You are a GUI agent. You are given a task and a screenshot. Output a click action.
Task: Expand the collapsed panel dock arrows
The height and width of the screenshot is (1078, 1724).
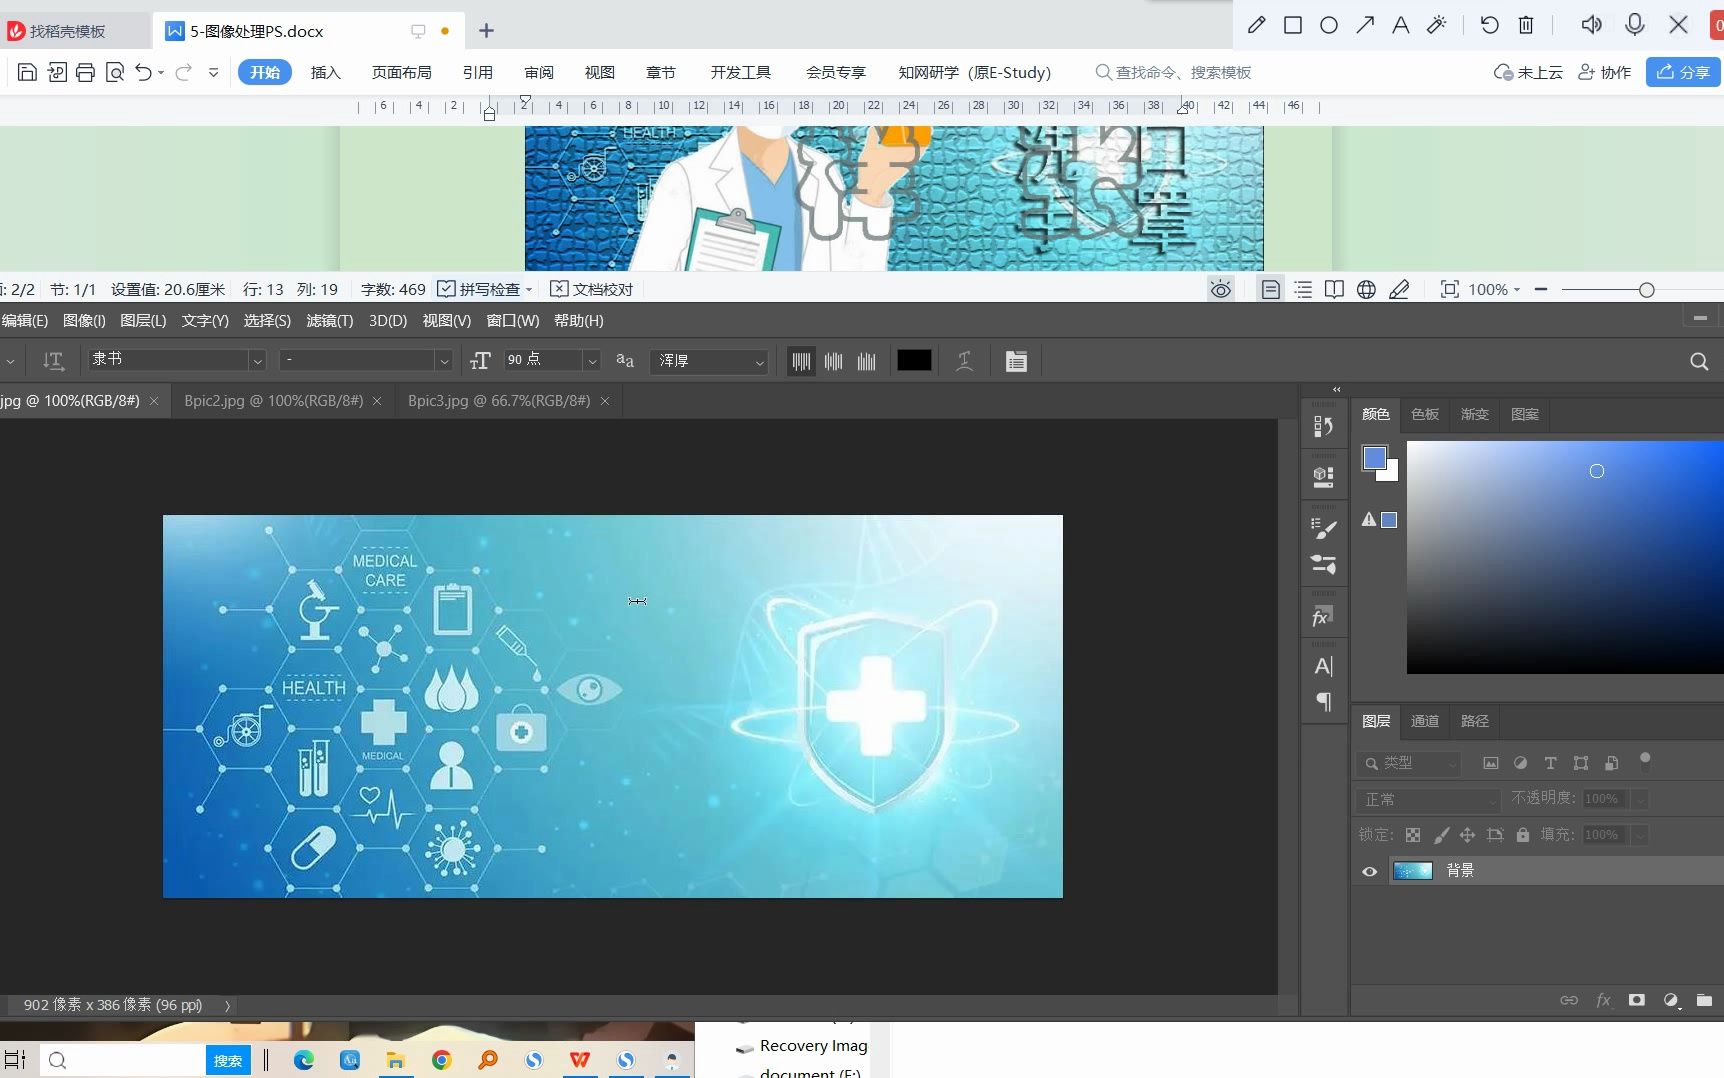[x=1336, y=389]
